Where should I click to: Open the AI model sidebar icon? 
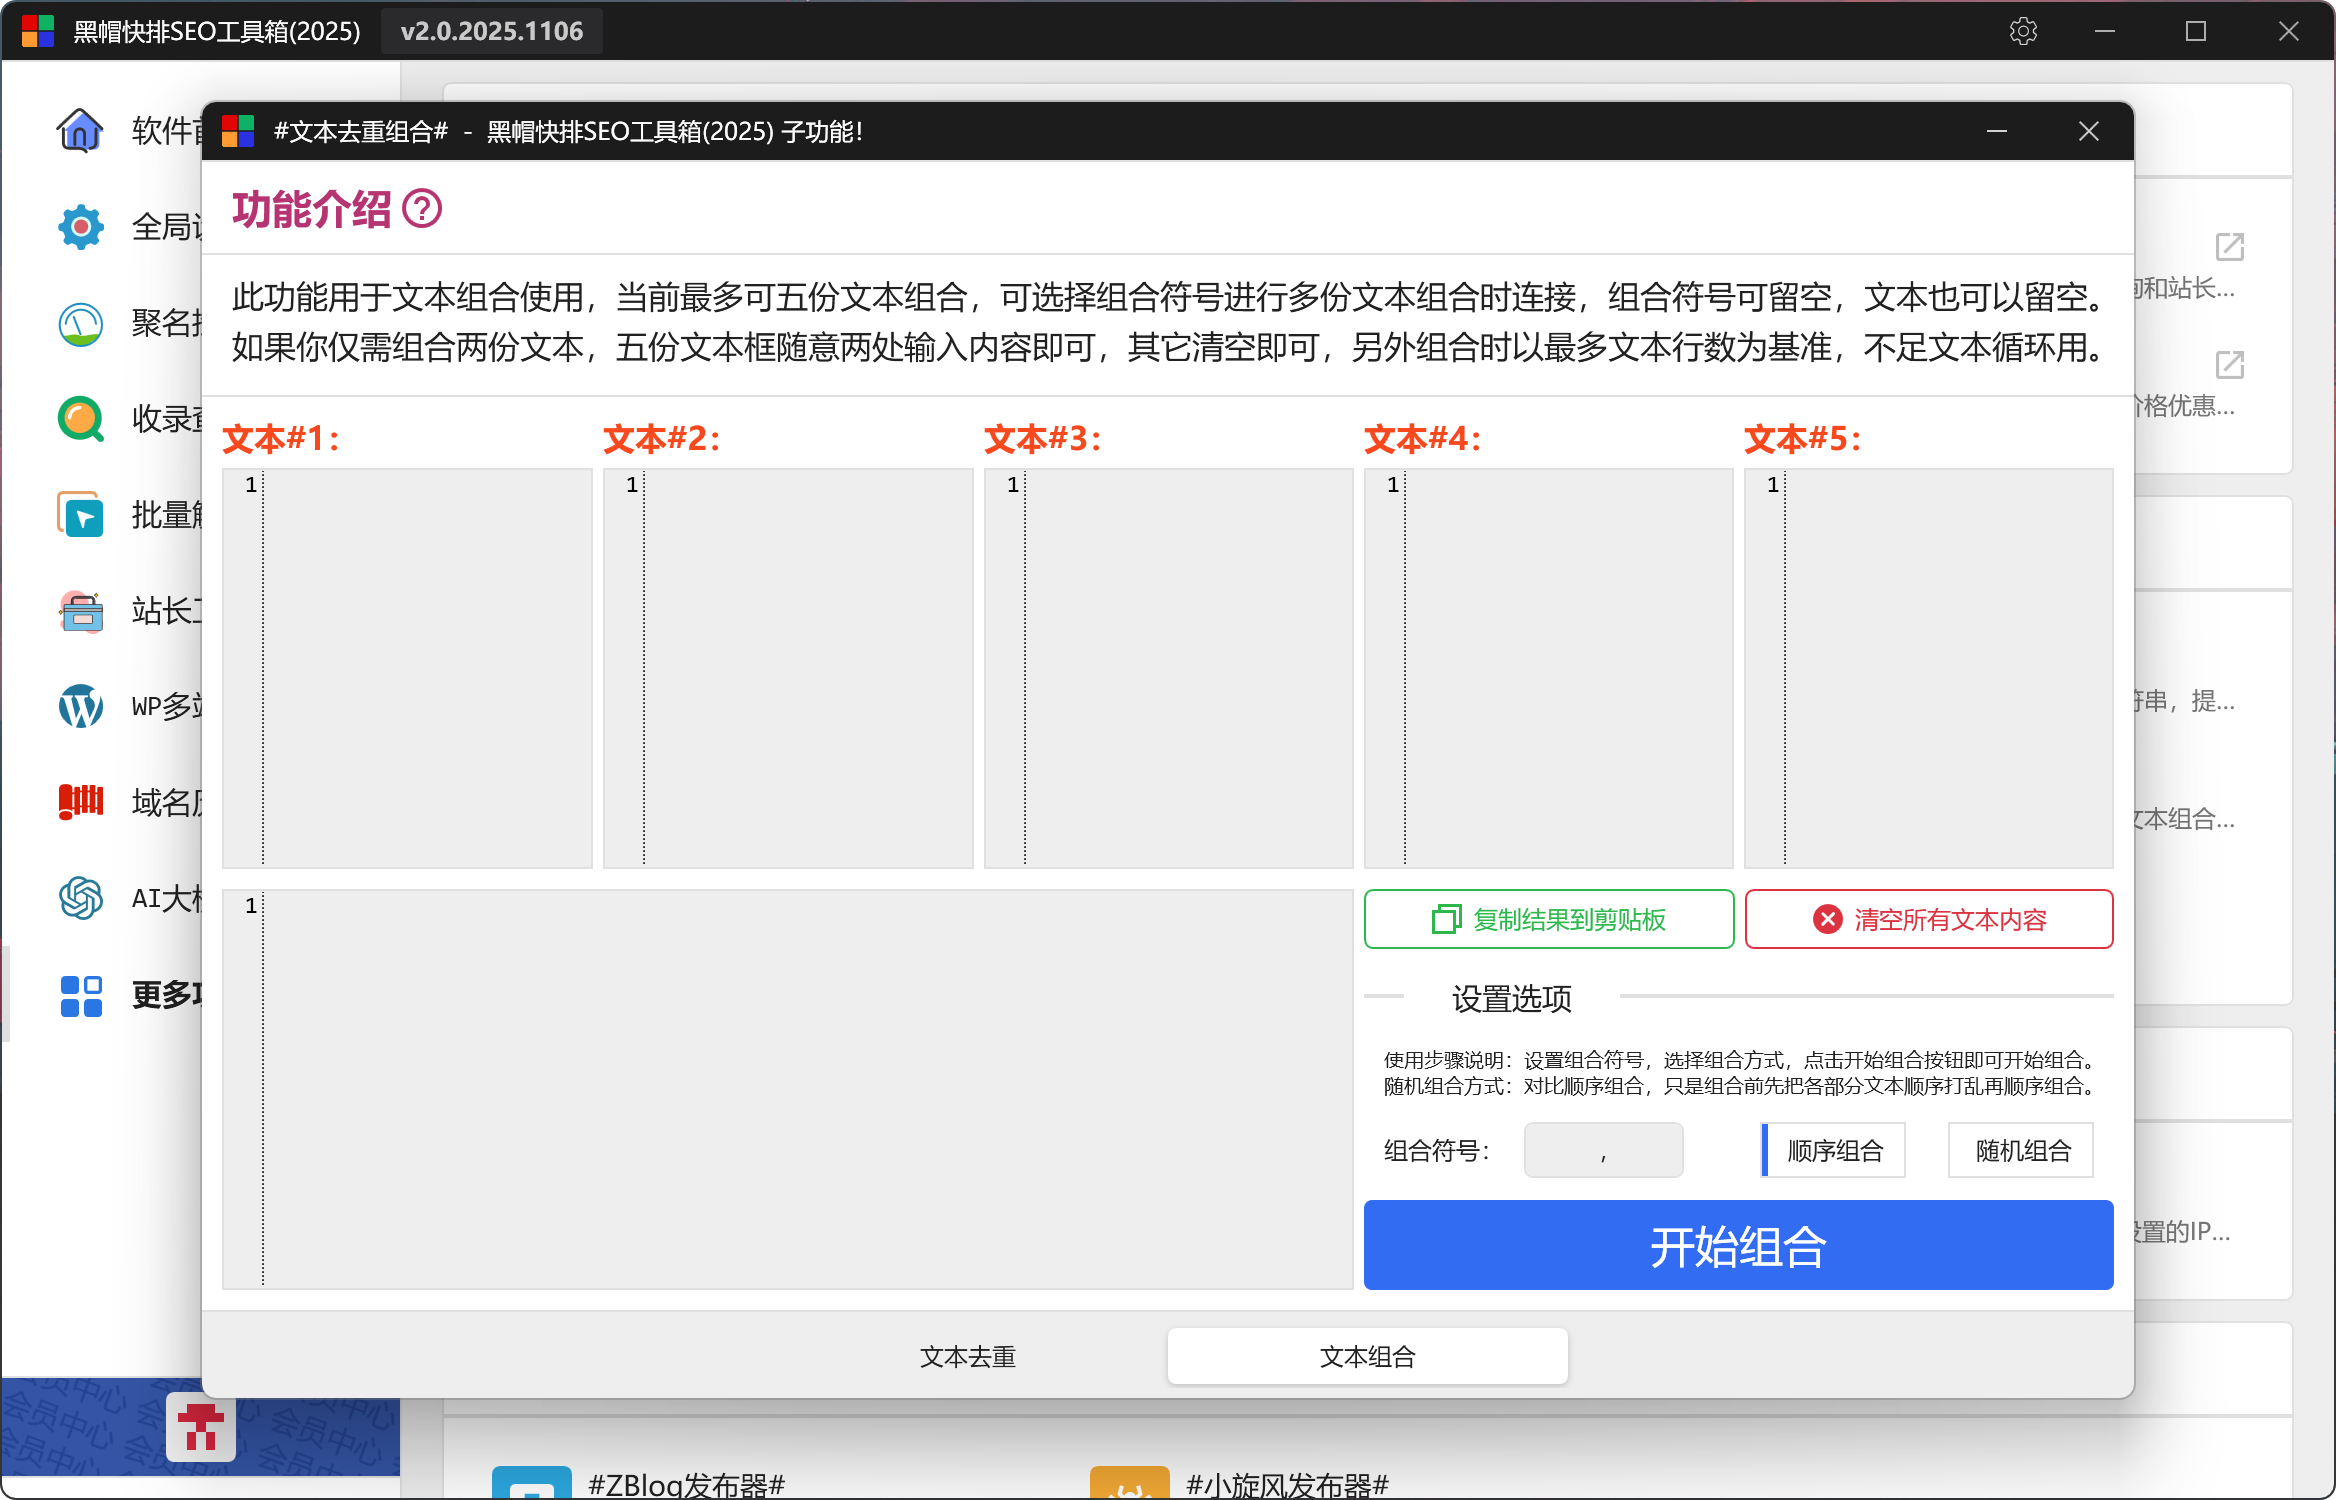[80, 898]
